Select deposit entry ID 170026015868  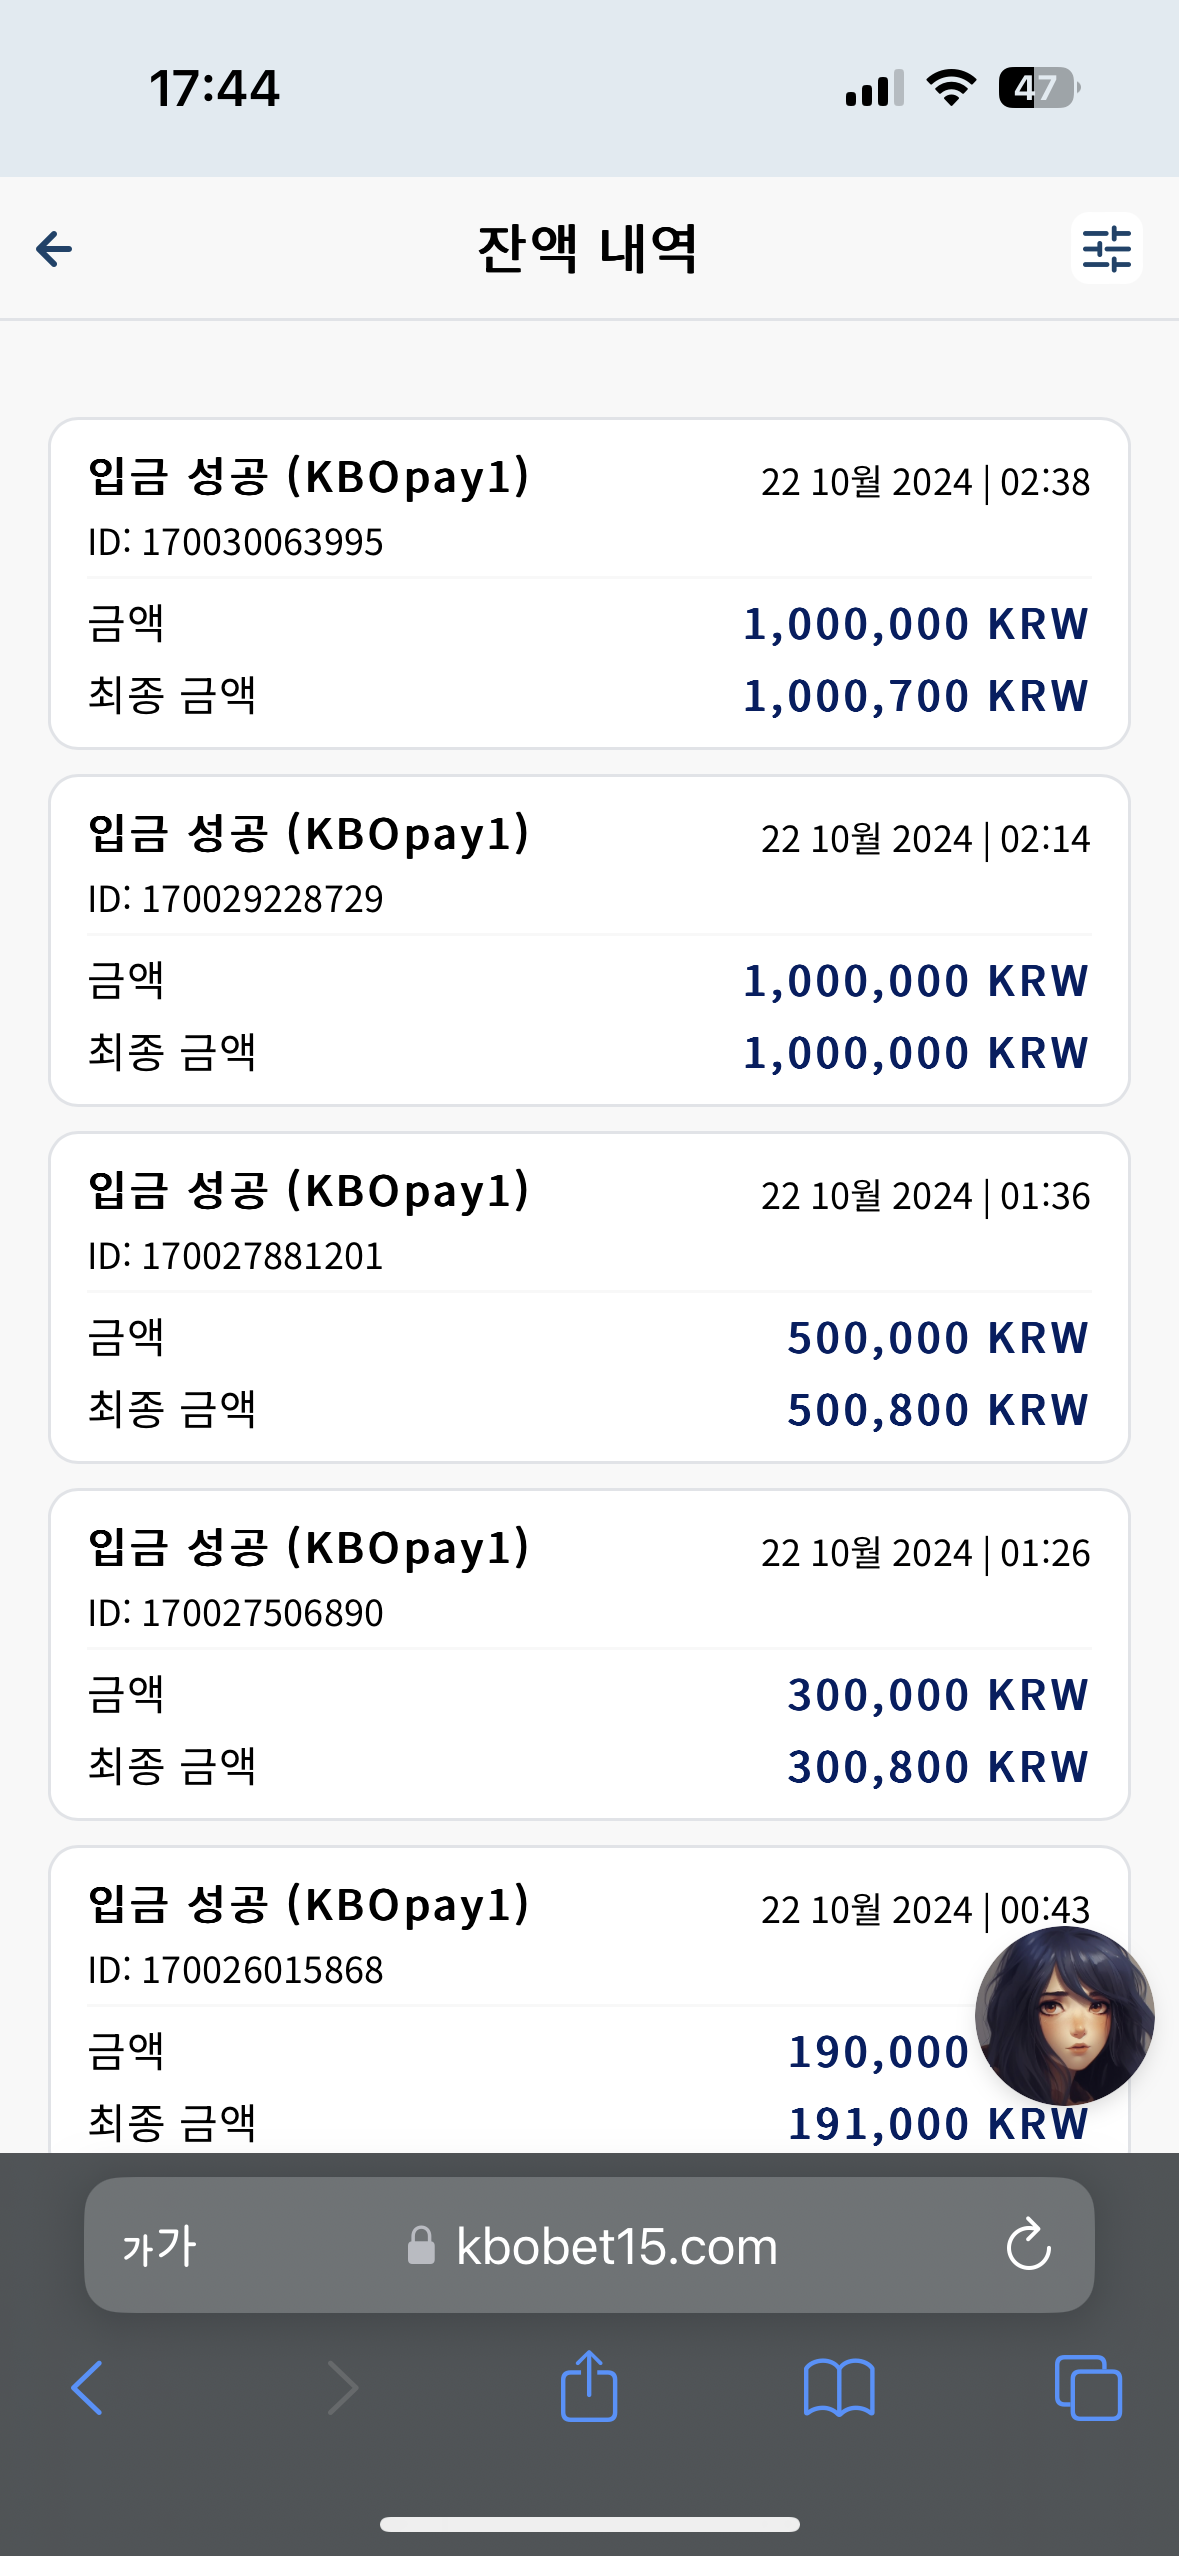pos(589,2000)
